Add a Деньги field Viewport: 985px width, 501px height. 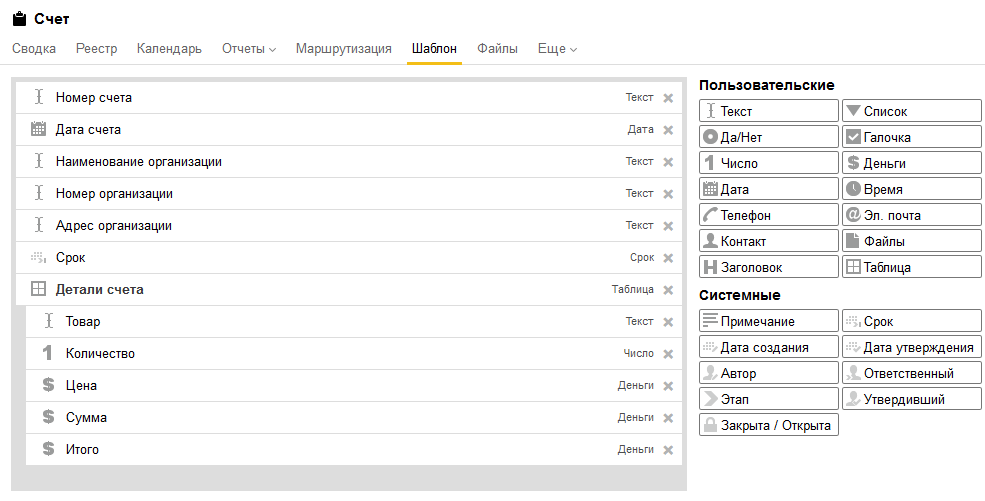[x=912, y=163]
